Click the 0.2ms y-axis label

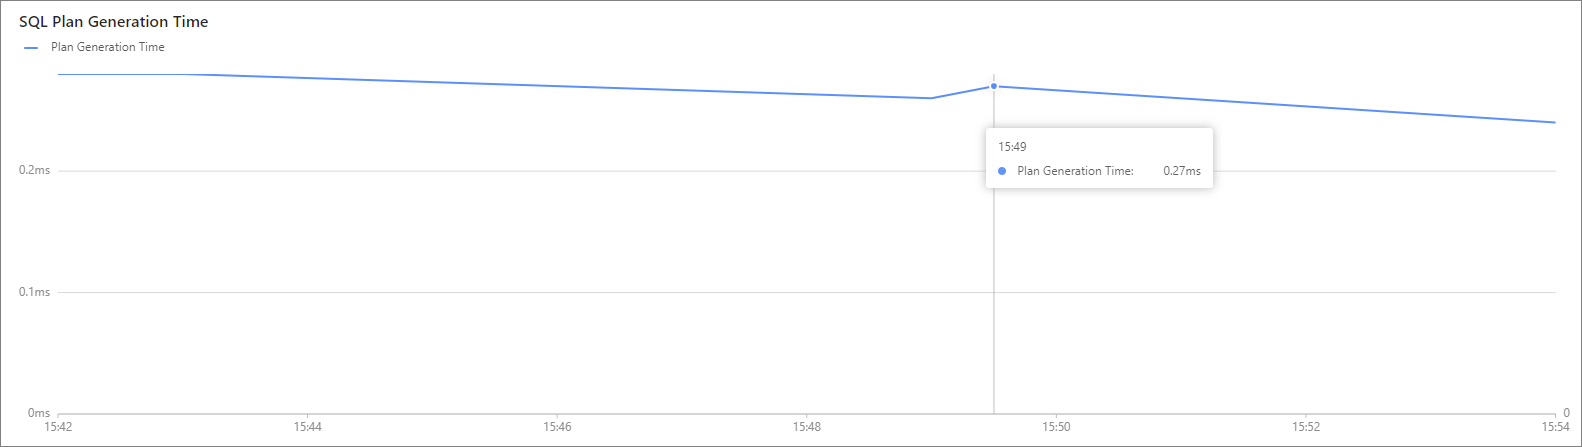coord(35,170)
